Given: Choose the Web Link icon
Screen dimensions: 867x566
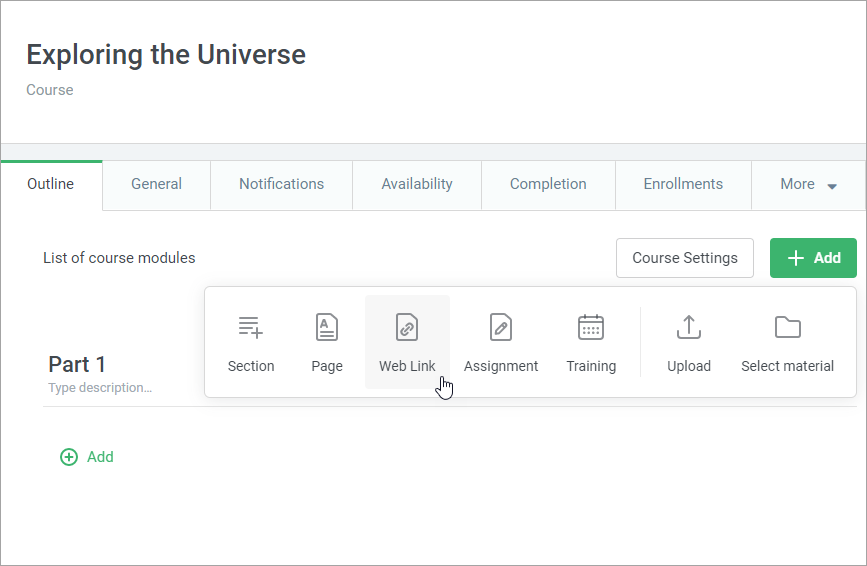Looking at the screenshot, I should pos(407,327).
